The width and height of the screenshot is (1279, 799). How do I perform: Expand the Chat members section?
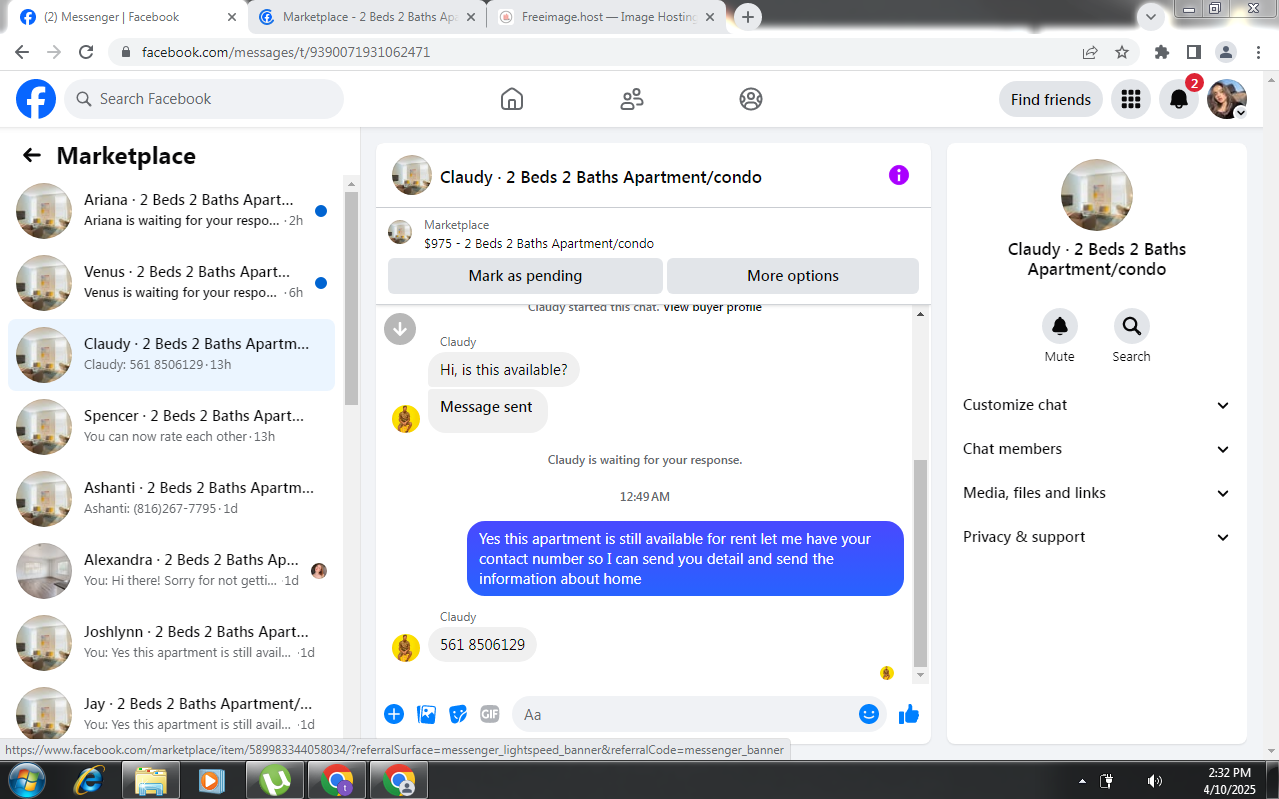coord(1097,449)
